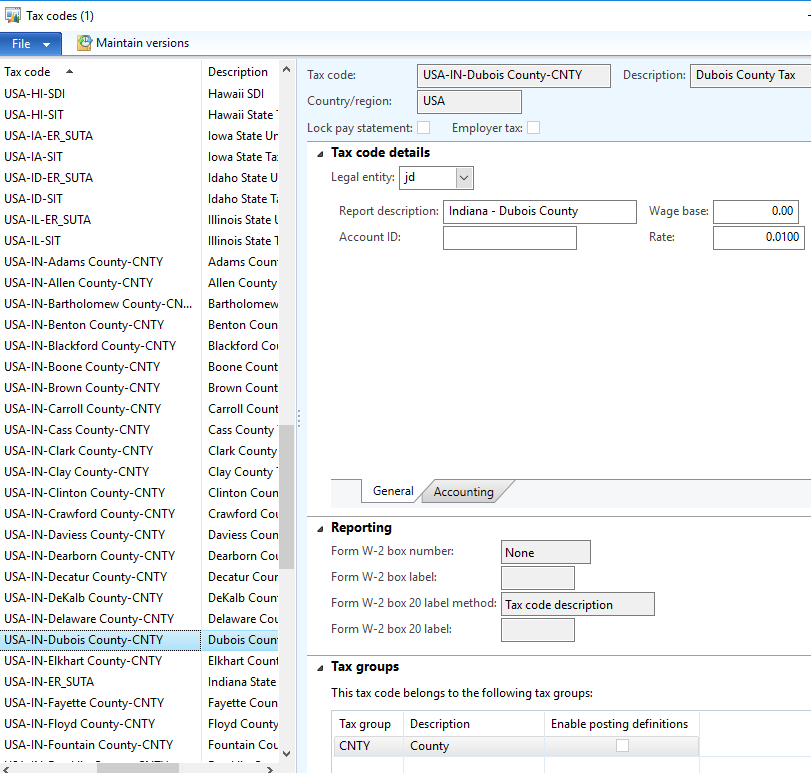
Task: Select USA-IN-ER_SUTA tax code
Action: (49, 683)
